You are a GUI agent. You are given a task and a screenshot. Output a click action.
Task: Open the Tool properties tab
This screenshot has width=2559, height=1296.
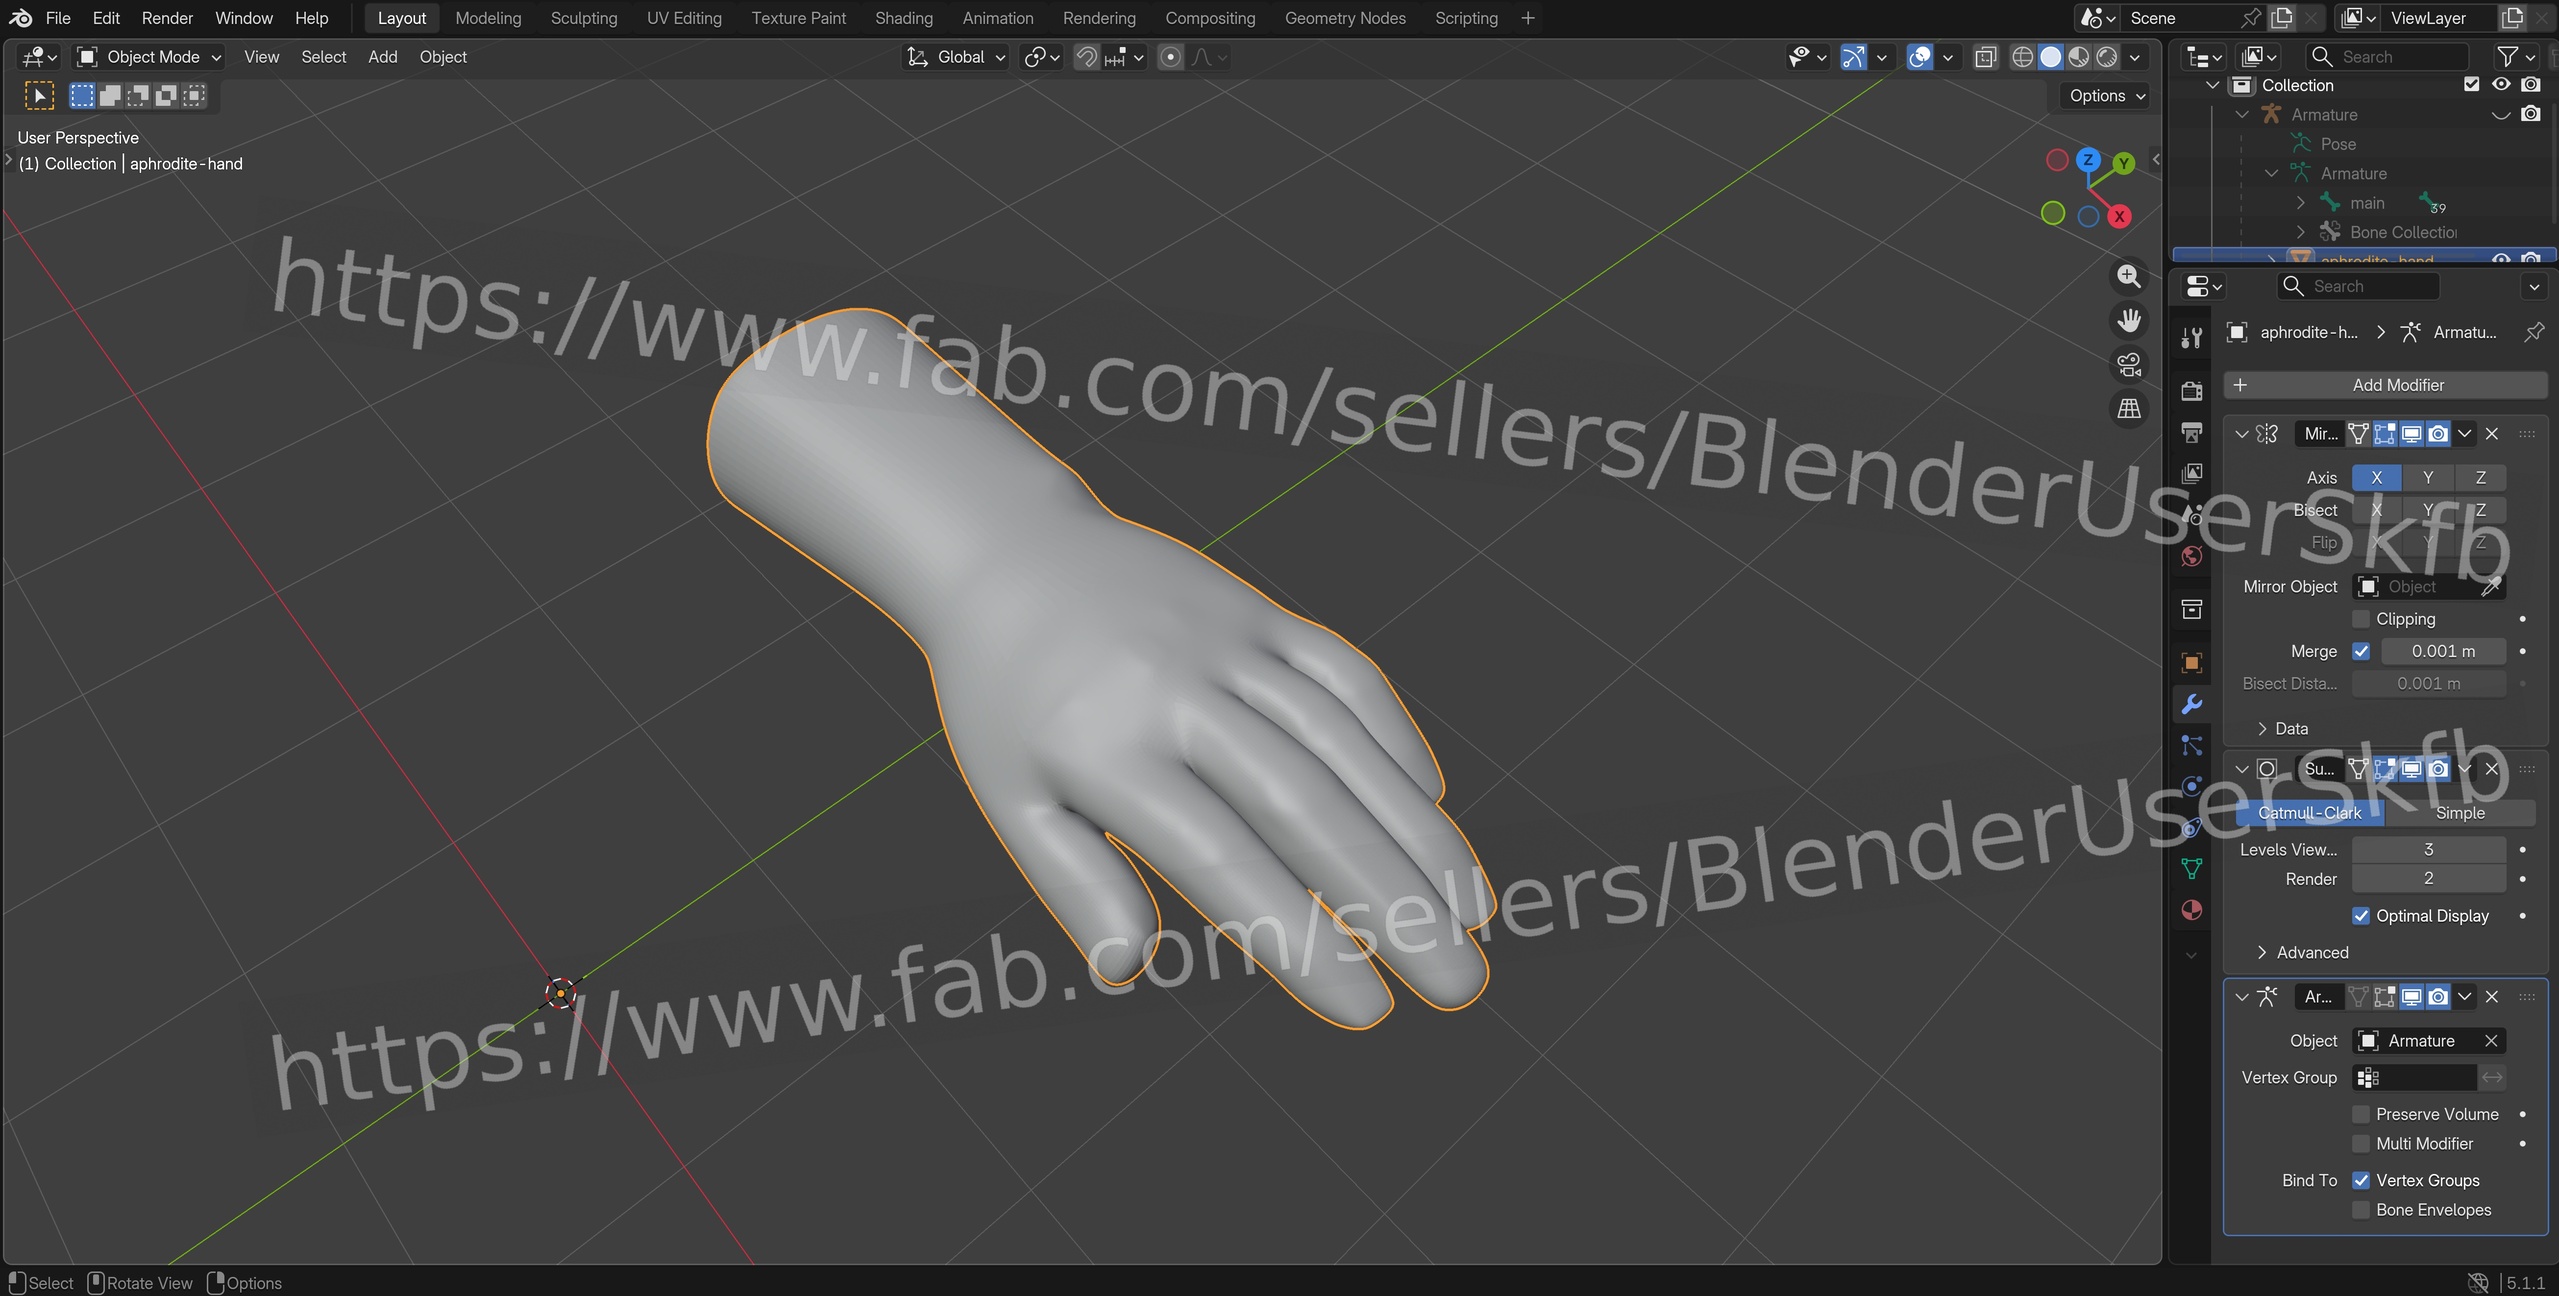tap(2192, 338)
